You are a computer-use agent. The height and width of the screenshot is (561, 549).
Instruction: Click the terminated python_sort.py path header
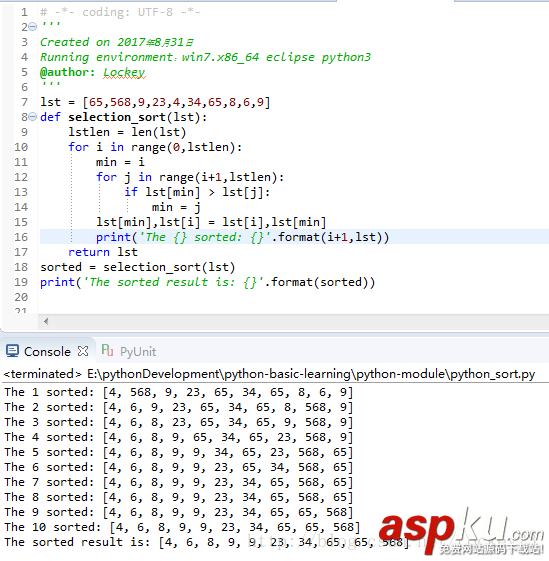coord(269,374)
